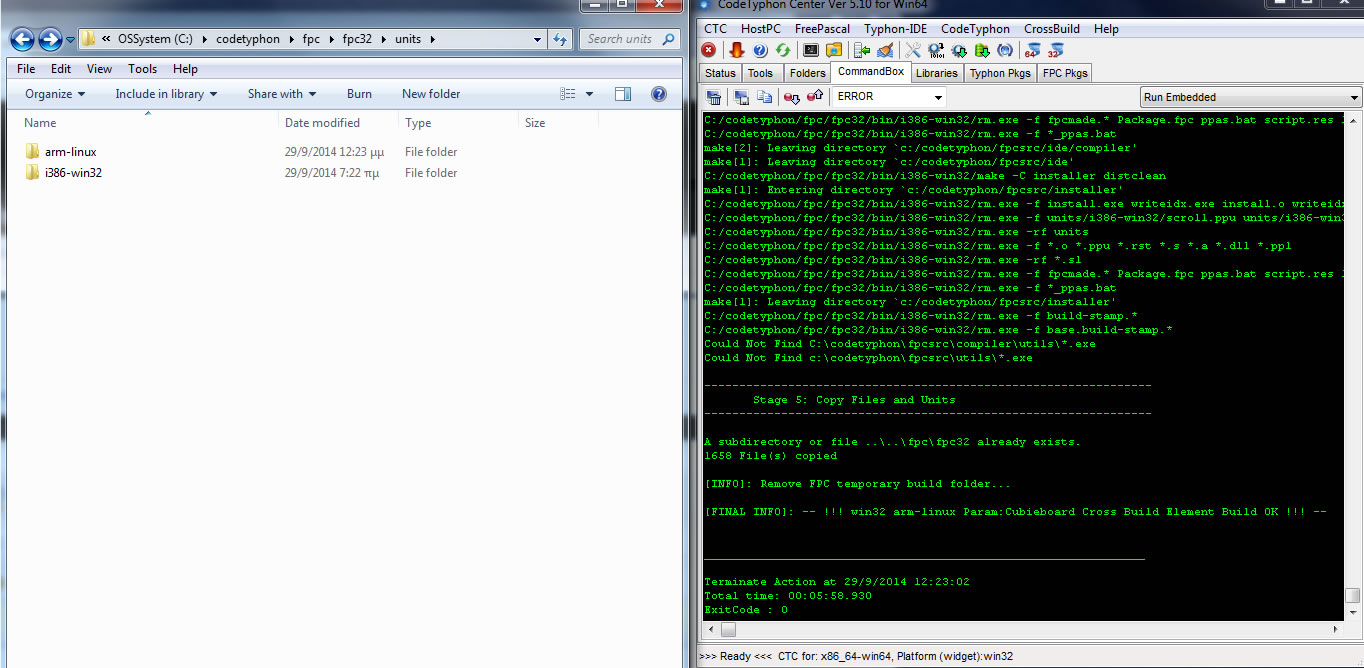Click the green left-arrow document icon in CodeTyphon toolbar
The width and height of the screenshot is (1364, 668).
pyautogui.click(x=862, y=50)
